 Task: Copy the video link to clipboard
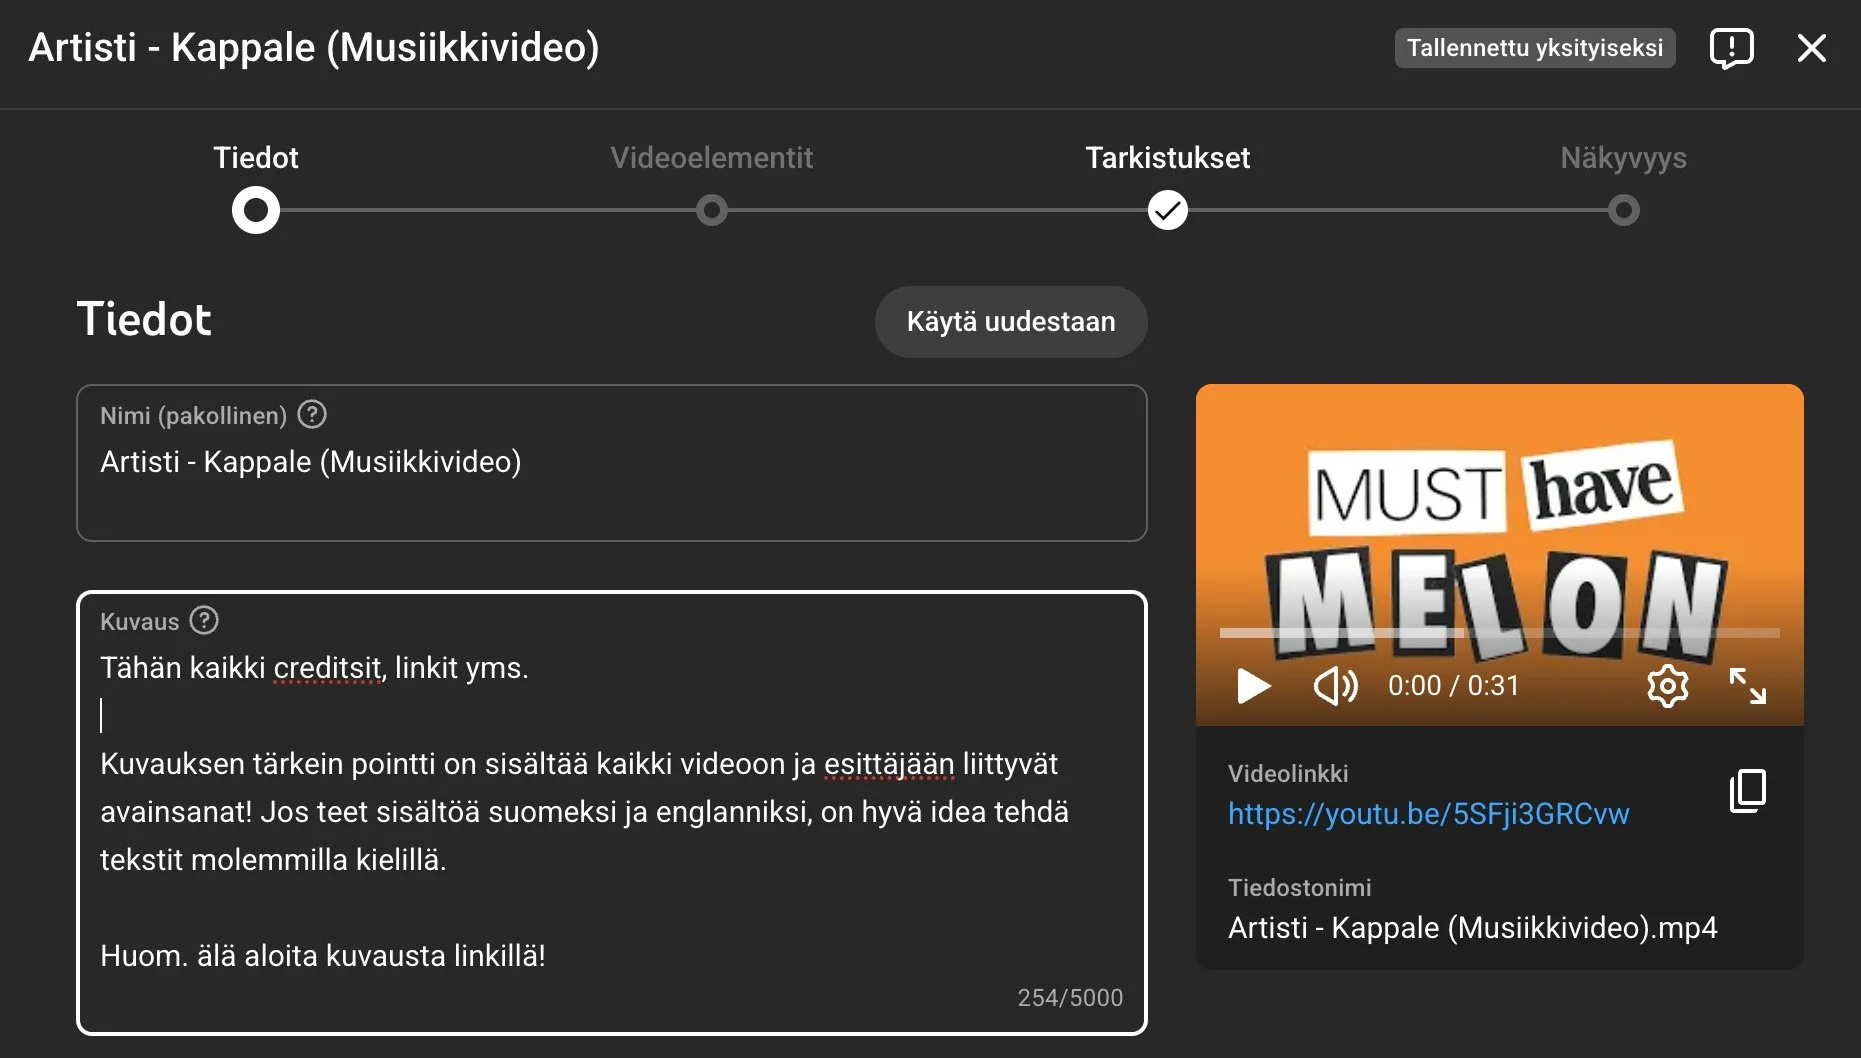[x=1747, y=791]
